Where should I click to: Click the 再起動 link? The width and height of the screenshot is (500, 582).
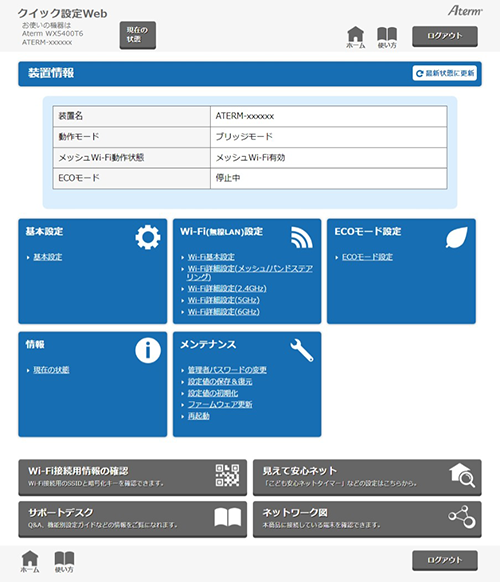click(198, 416)
